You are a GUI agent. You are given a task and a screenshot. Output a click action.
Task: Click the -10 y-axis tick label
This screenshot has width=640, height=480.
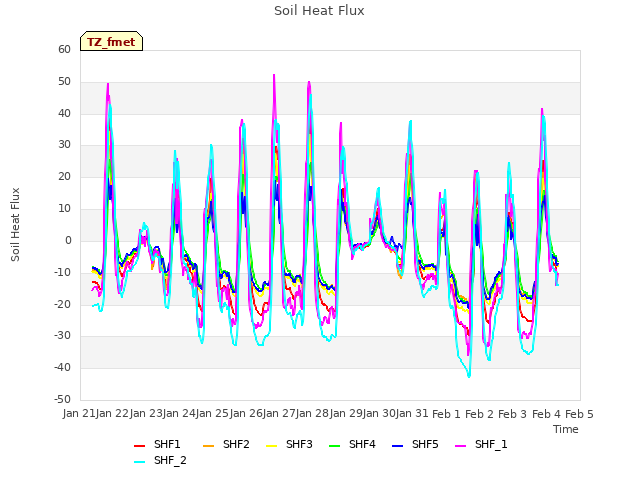pyautogui.click(x=63, y=273)
